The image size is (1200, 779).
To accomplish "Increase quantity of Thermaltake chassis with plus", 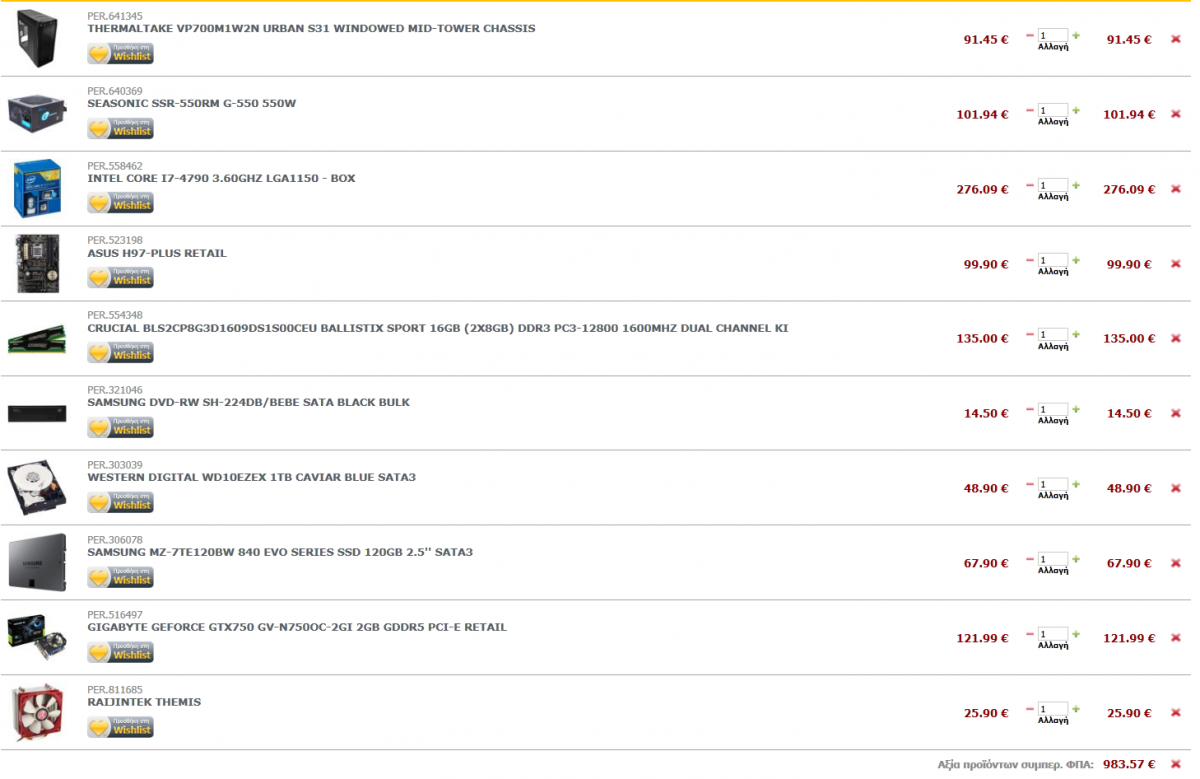I will point(1076,35).
